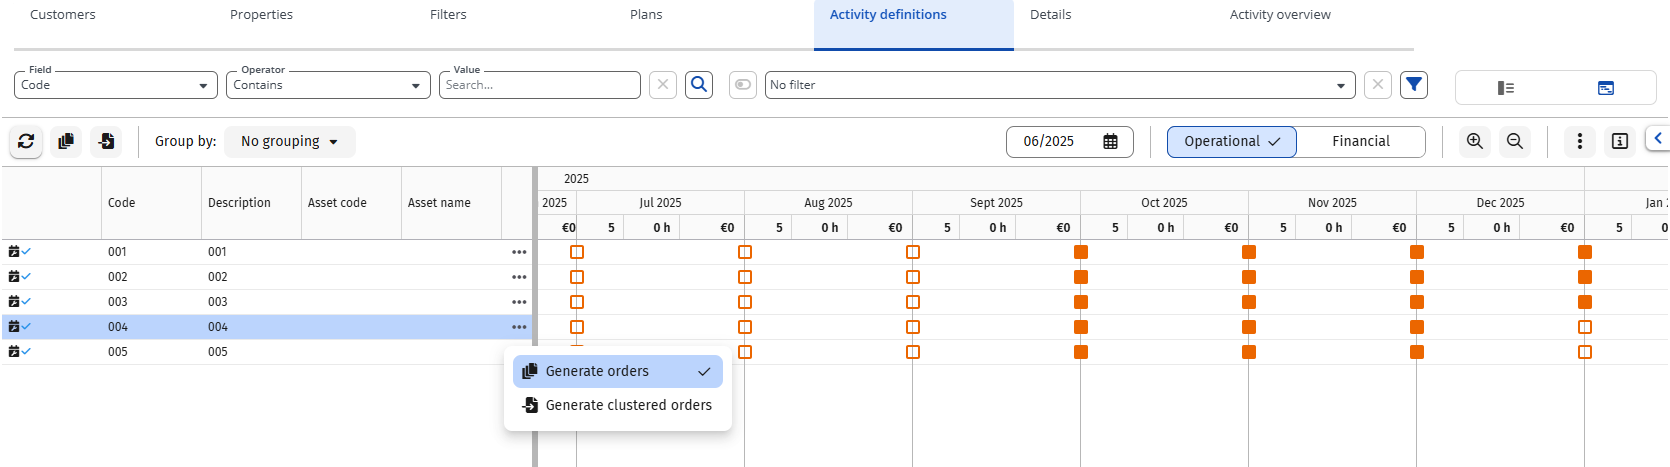This screenshot has height=467, width=1670.
Task: Open row actions for activity 002
Action: [x=519, y=277]
